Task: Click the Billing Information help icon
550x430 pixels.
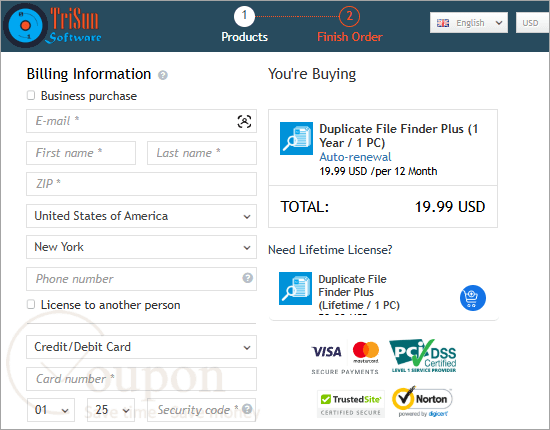Action: [x=162, y=75]
